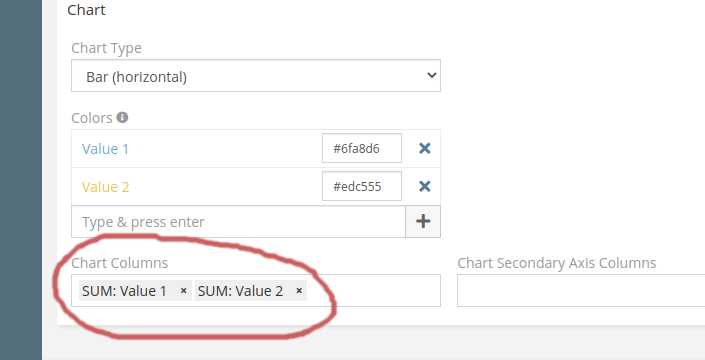
Task: Remove SUM: Value 2 from Chart Columns
Action: 299,291
